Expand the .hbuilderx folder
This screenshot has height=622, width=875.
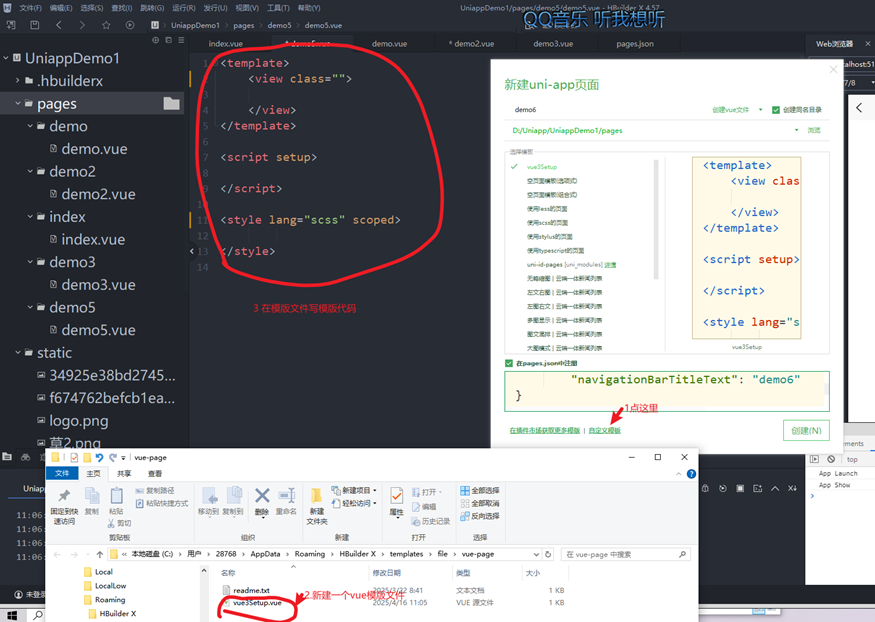pyautogui.click(x=18, y=81)
